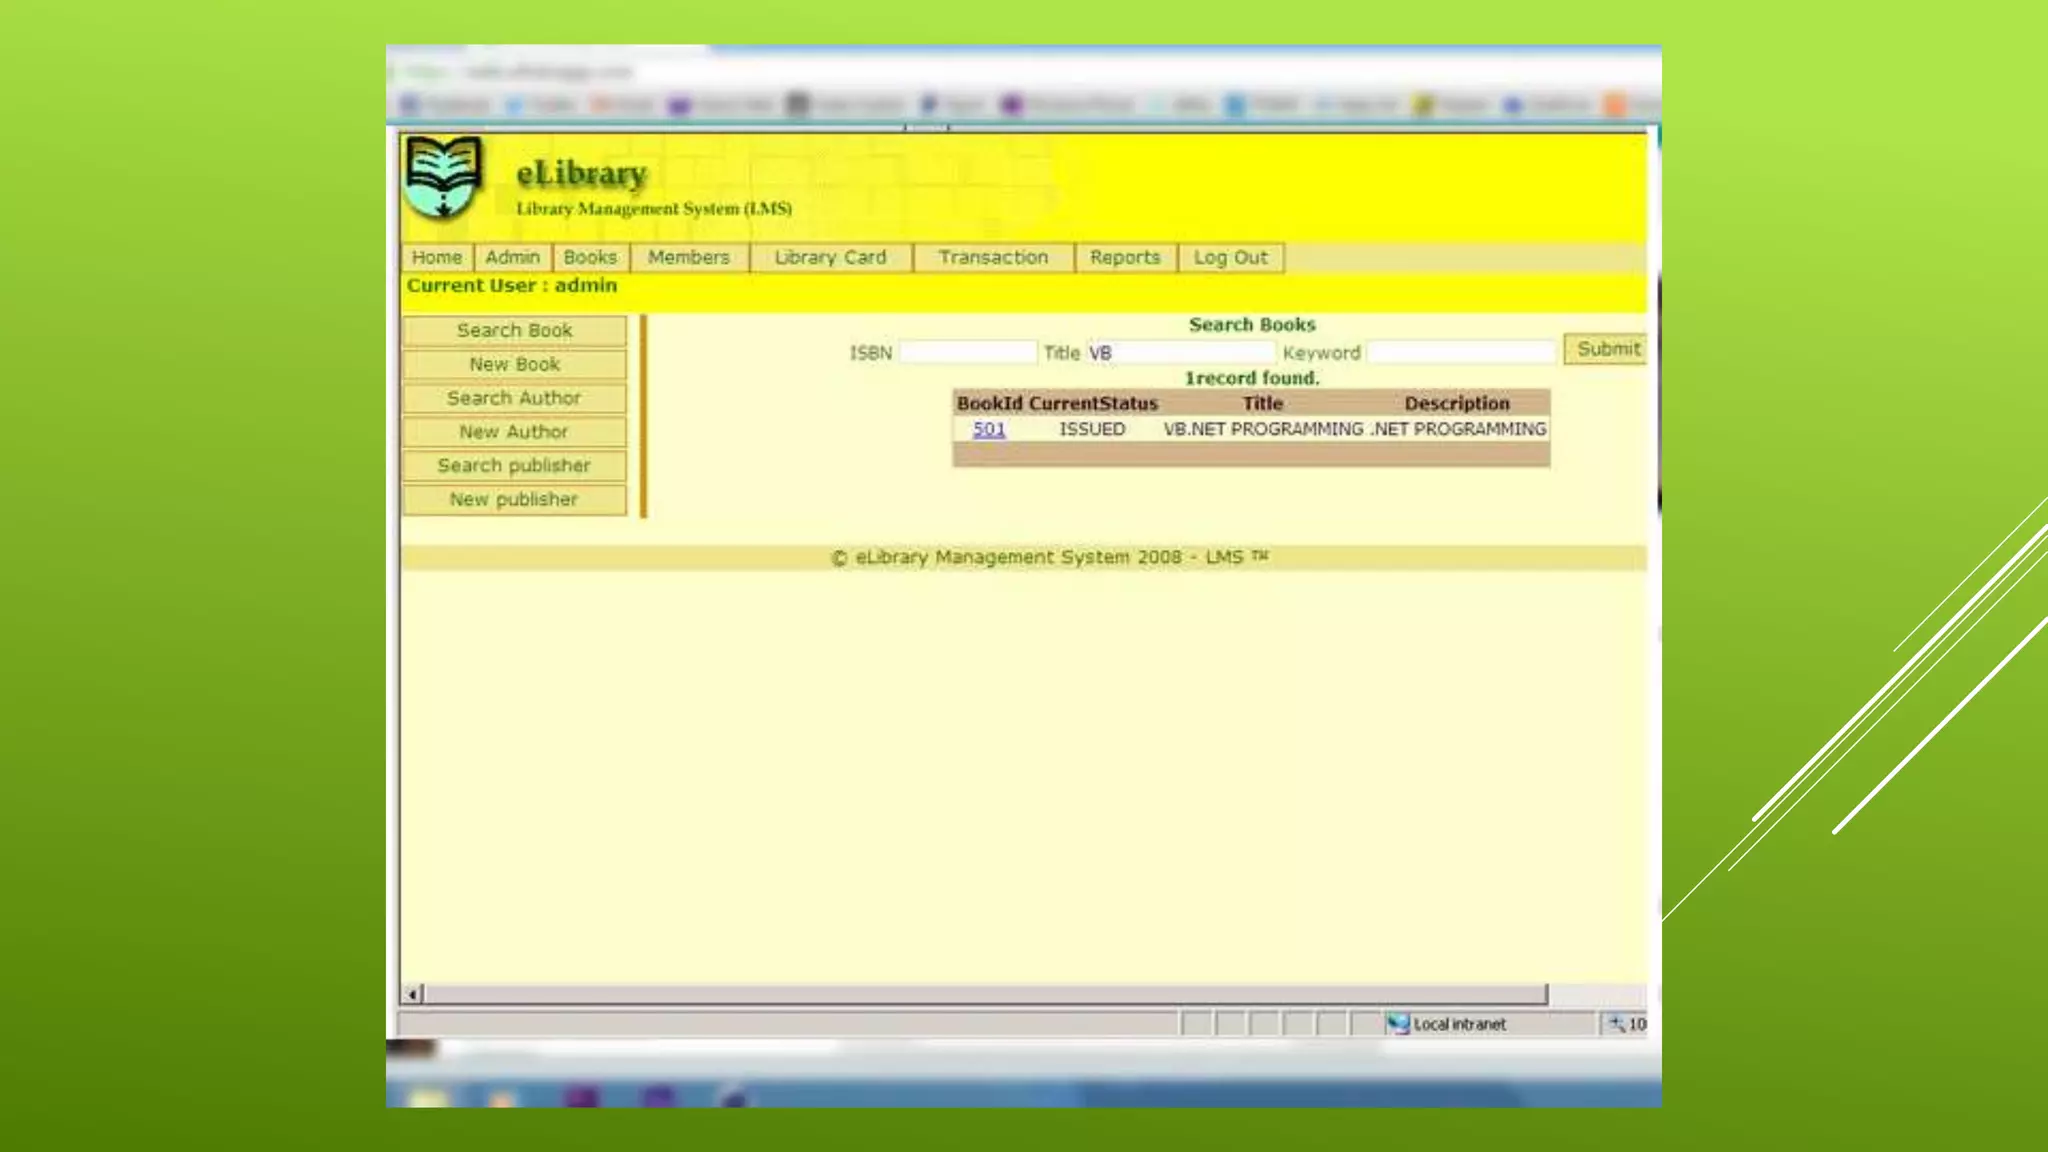Image resolution: width=2048 pixels, height=1152 pixels.
Task: Open the Home menu item
Action: point(437,257)
